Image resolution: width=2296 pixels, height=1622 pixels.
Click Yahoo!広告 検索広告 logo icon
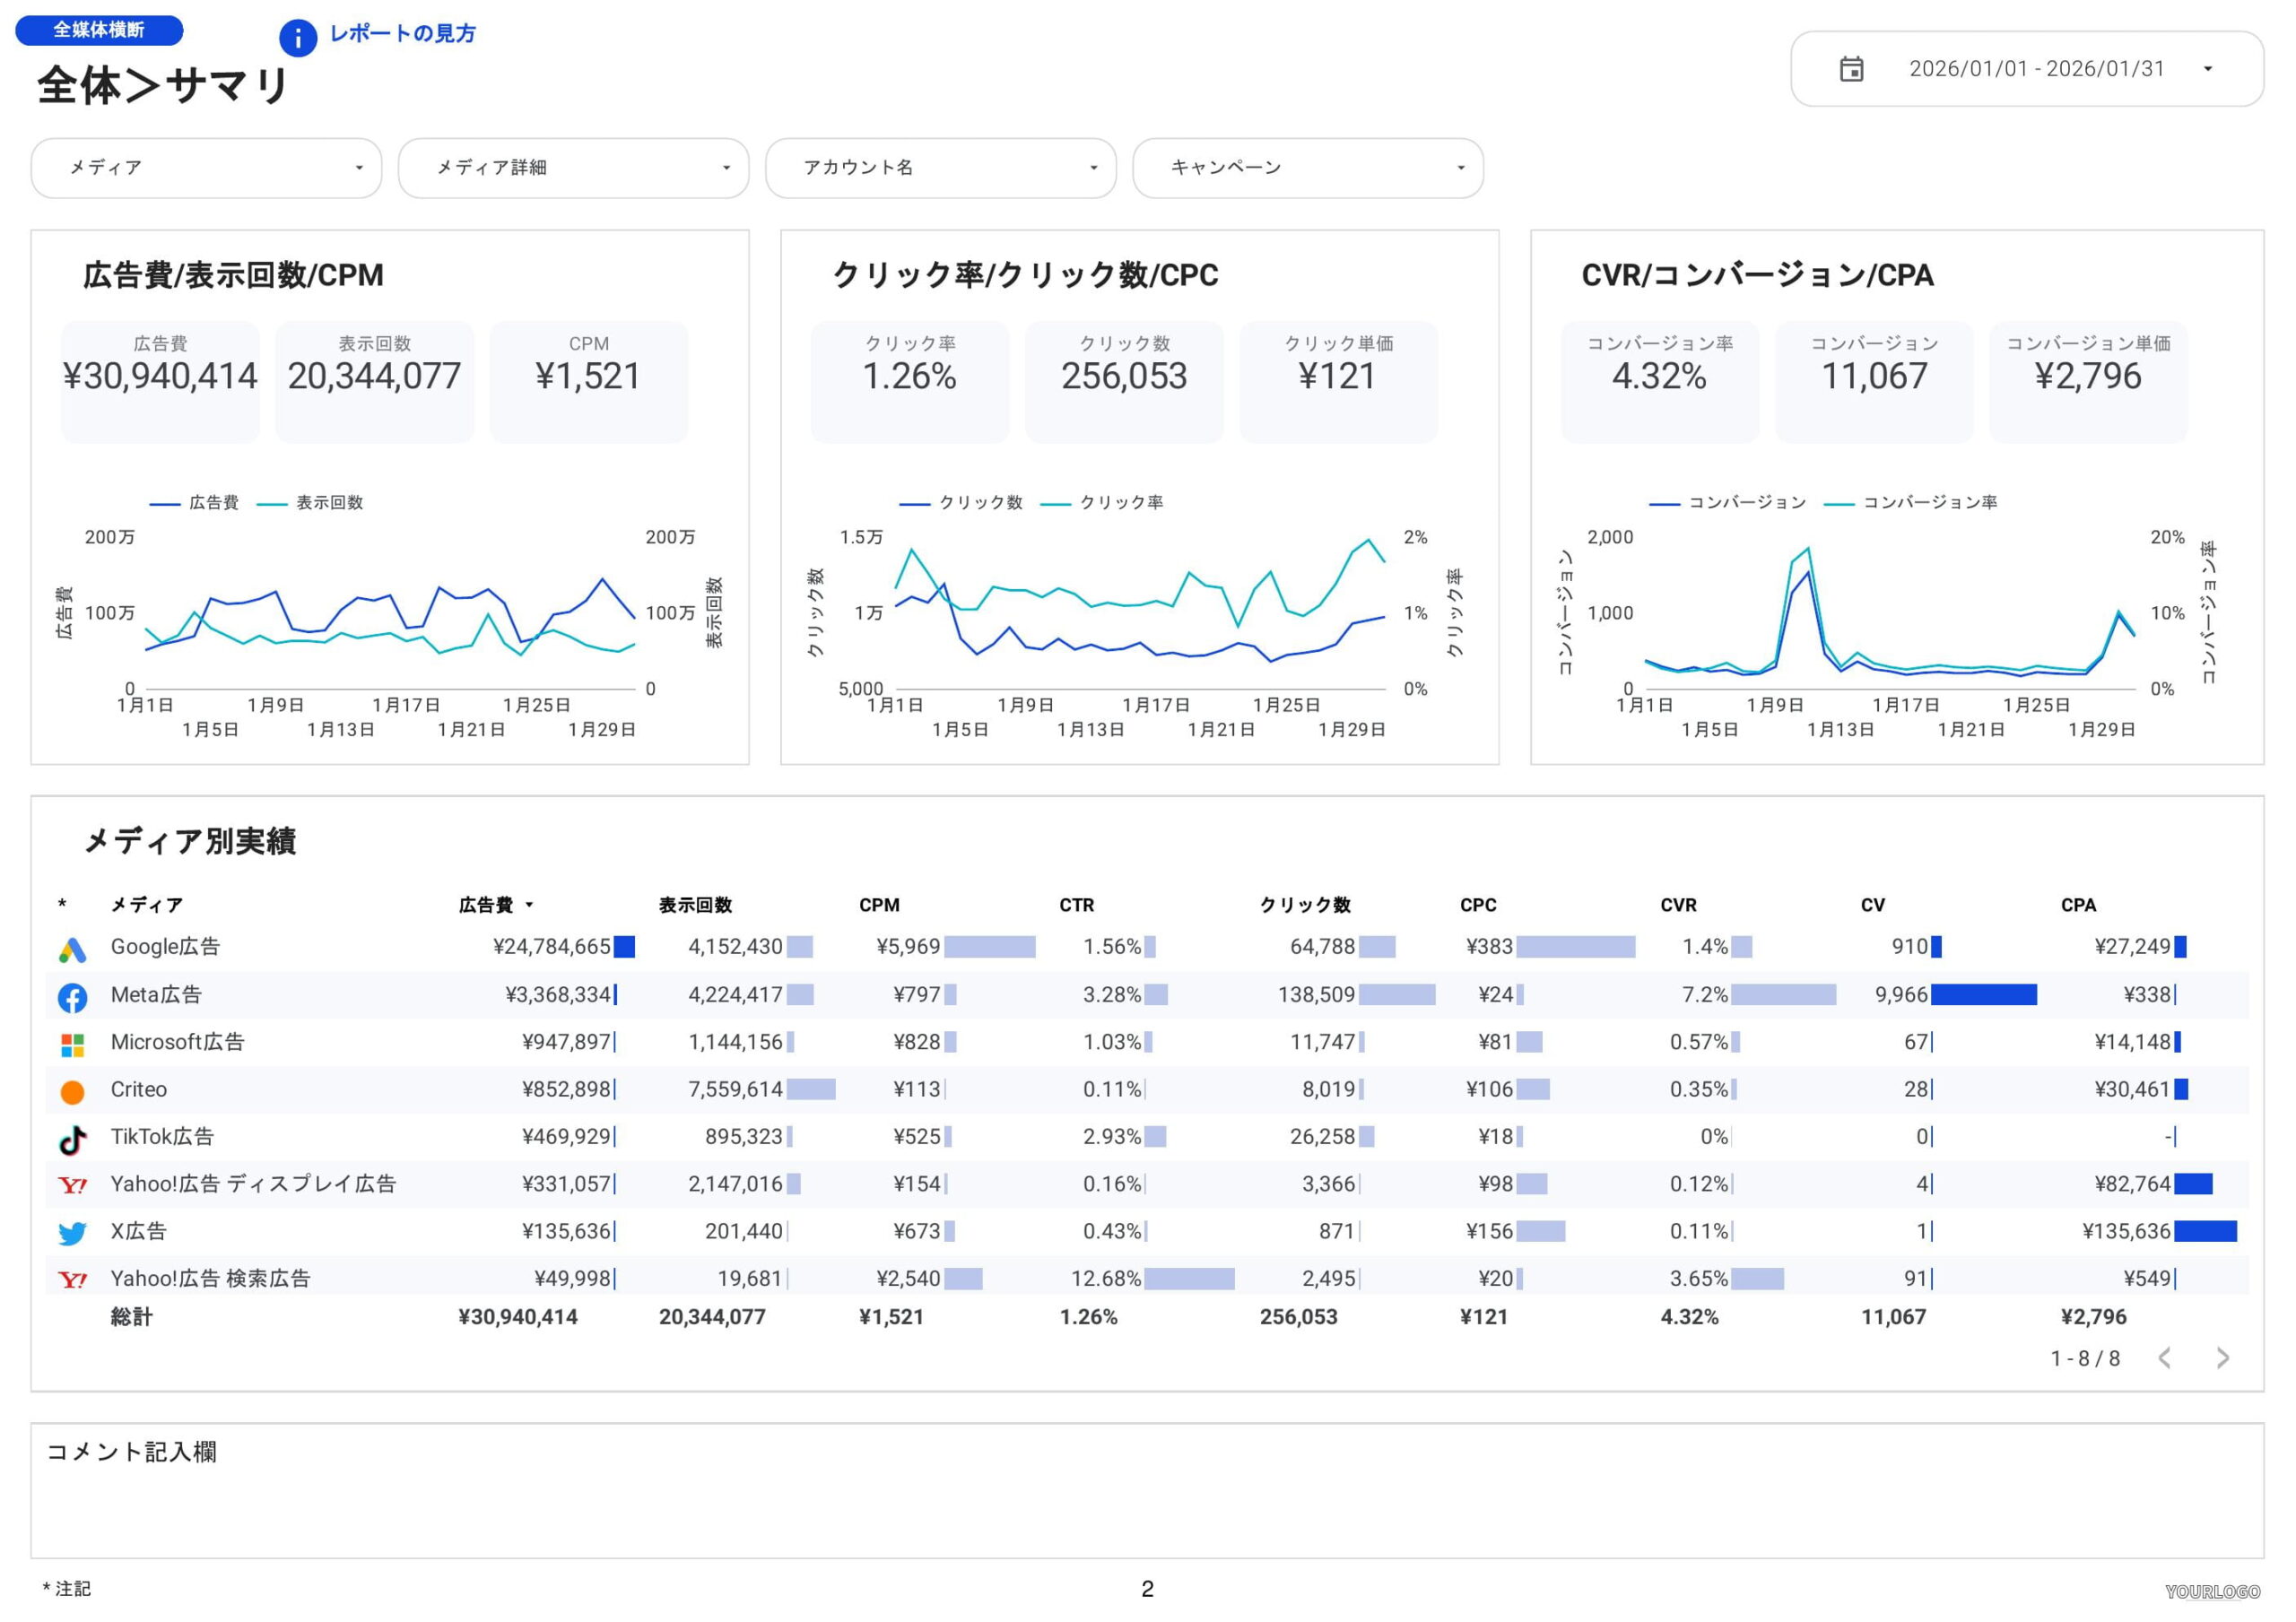(72, 1280)
